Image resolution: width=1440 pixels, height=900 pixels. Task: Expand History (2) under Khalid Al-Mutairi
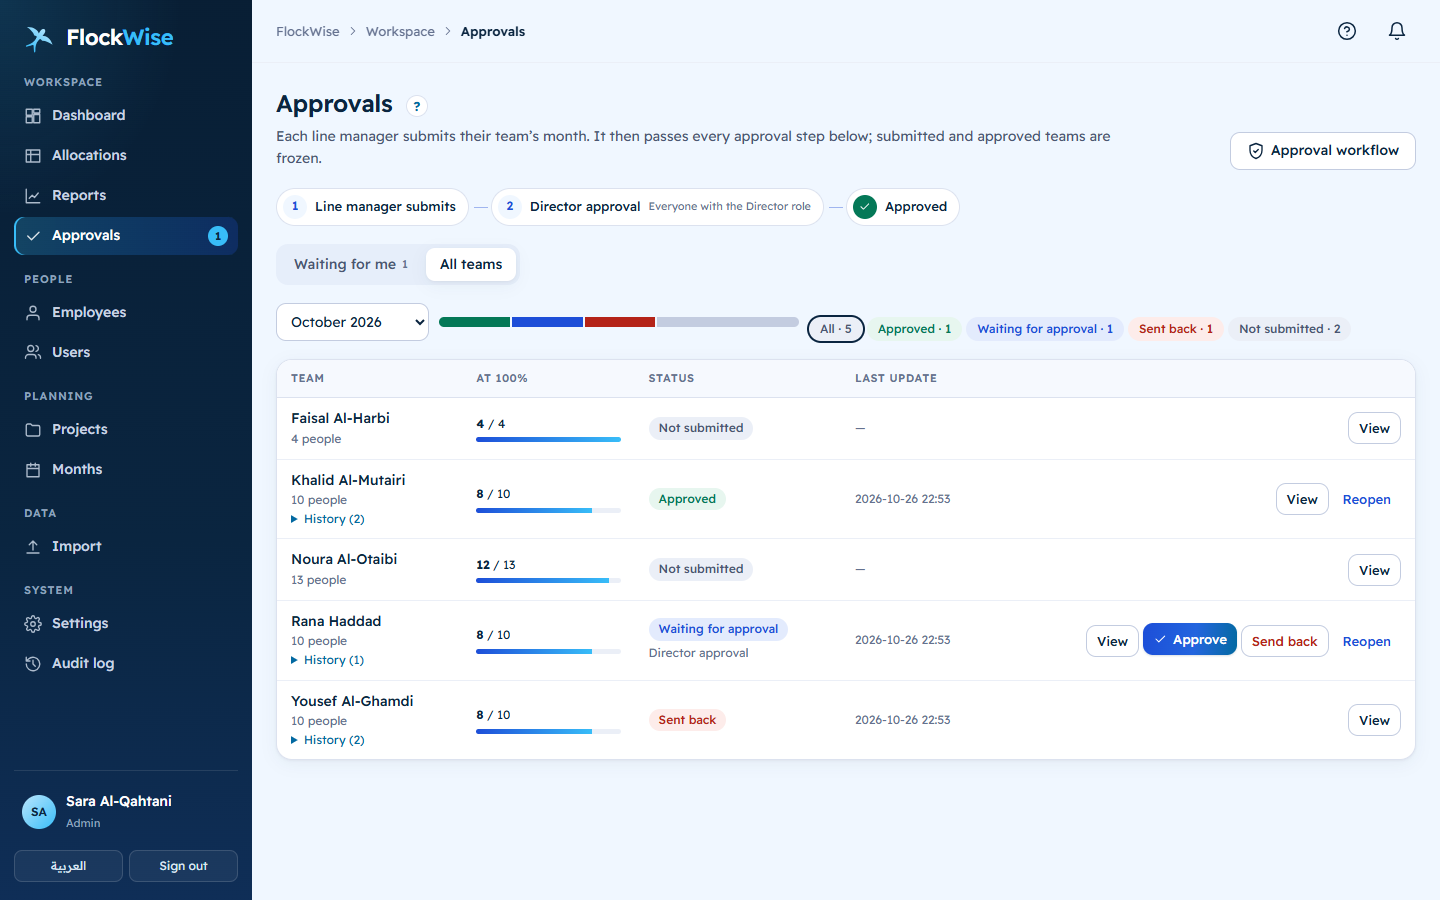point(328,519)
